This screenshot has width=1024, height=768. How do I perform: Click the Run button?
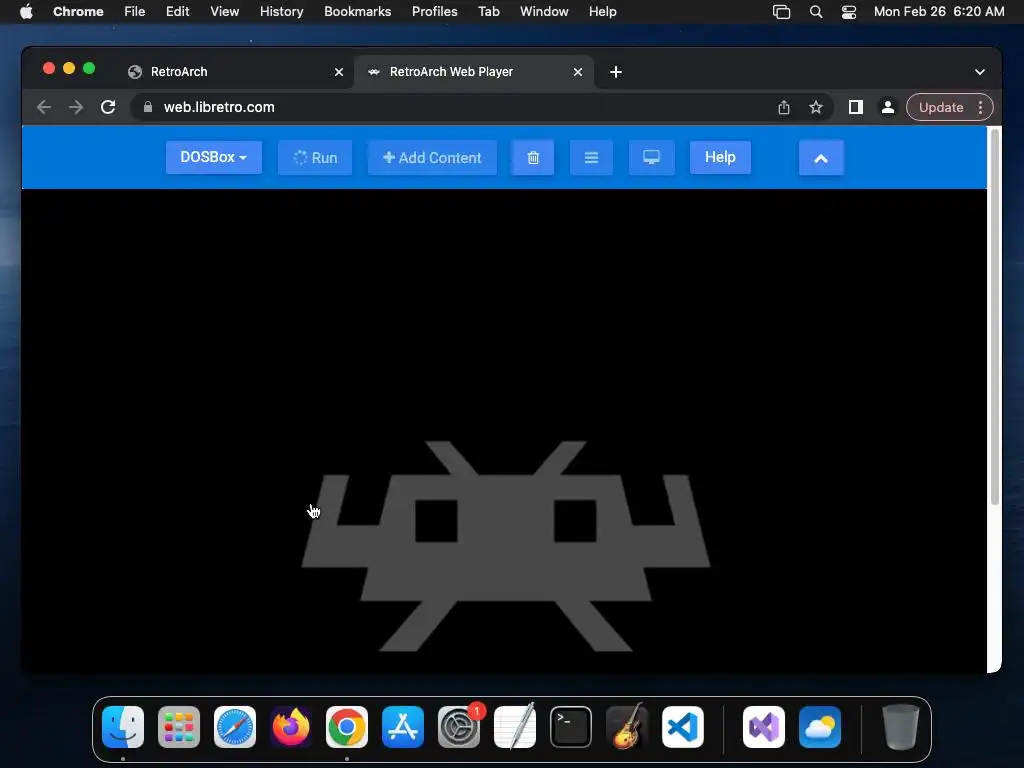click(315, 157)
